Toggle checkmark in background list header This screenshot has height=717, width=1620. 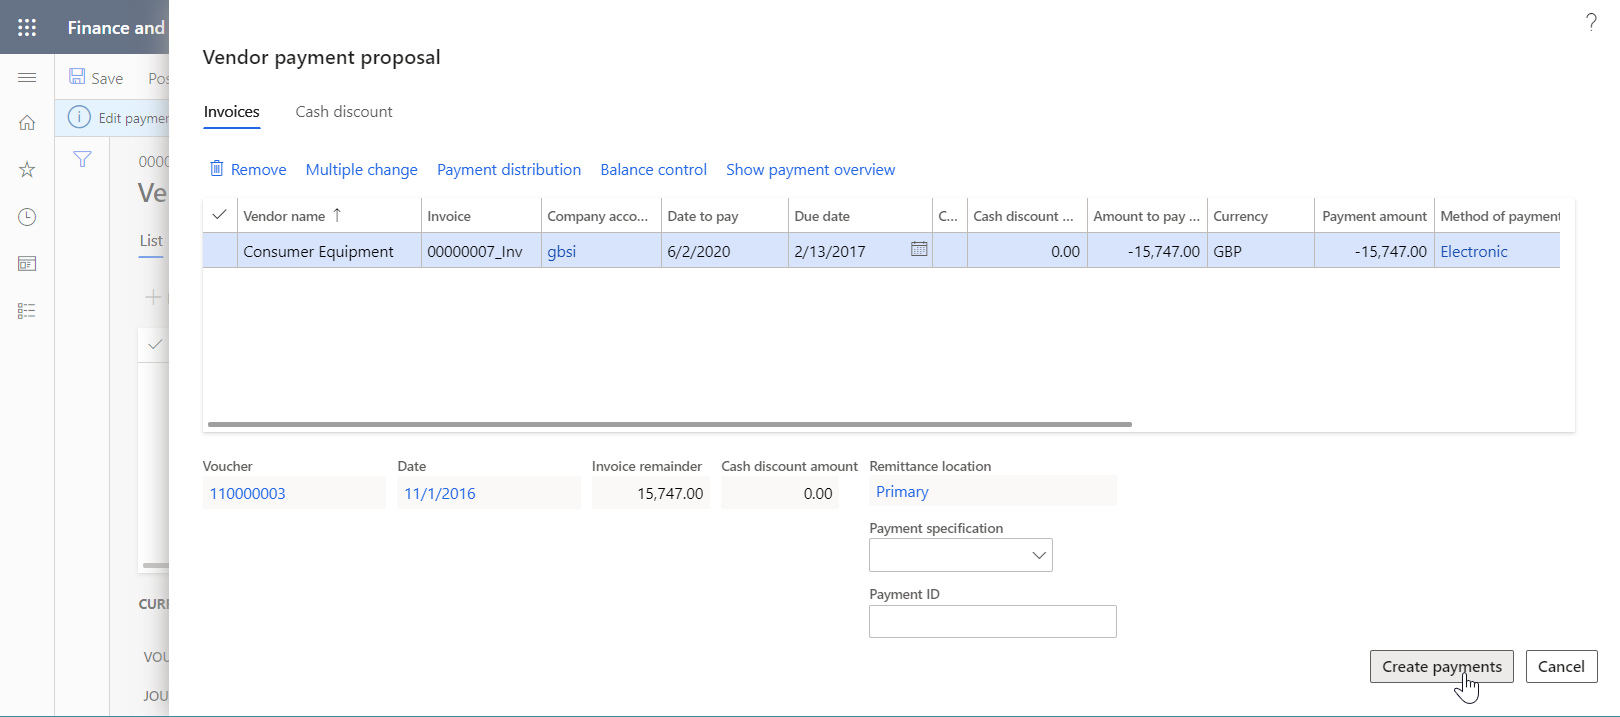coord(155,345)
